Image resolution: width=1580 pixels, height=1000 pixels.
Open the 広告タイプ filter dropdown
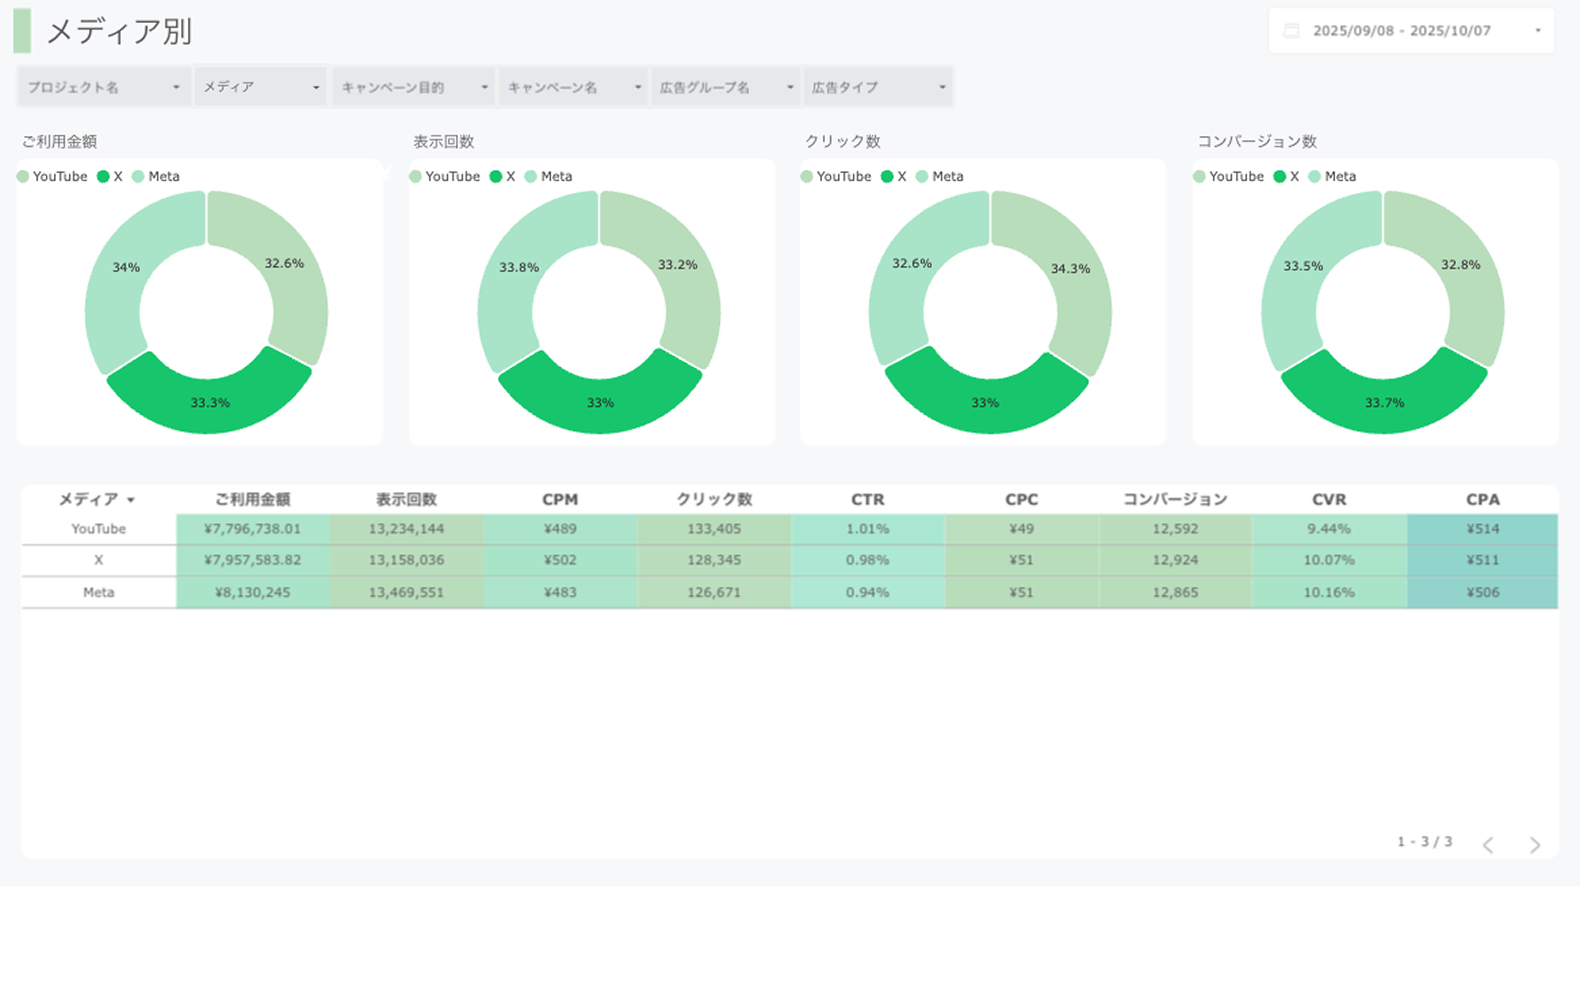point(878,87)
